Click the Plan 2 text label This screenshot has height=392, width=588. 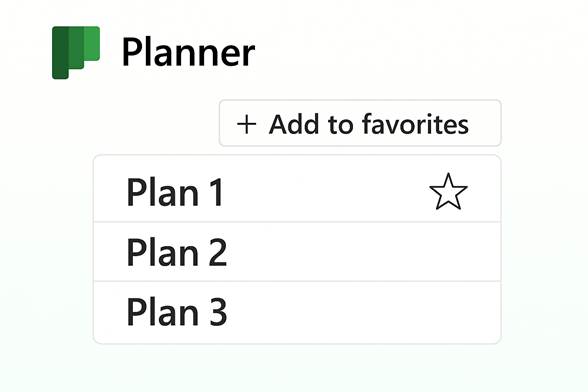point(177,252)
